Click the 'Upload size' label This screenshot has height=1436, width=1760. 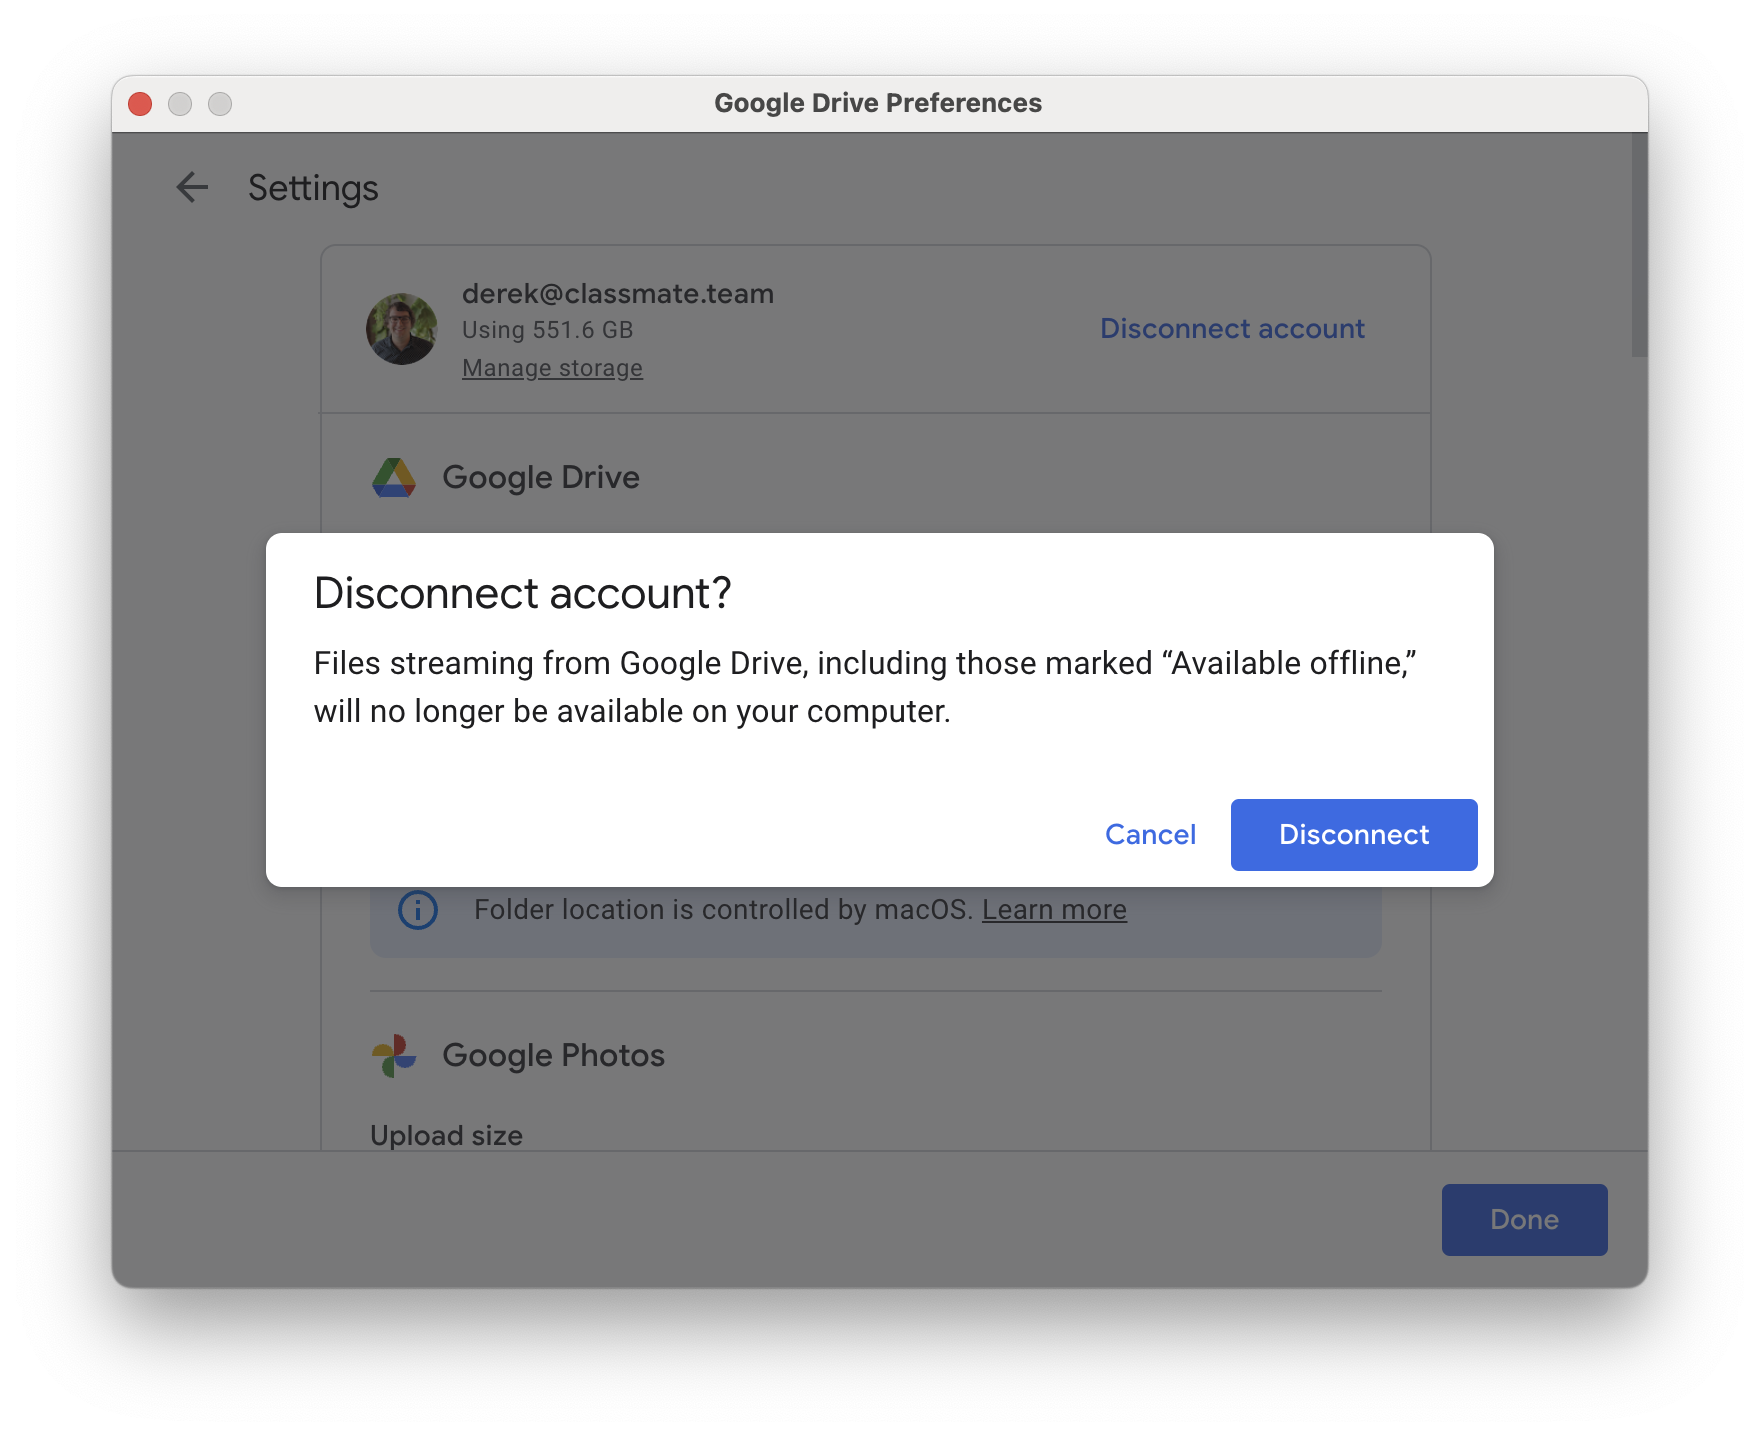(x=446, y=1135)
